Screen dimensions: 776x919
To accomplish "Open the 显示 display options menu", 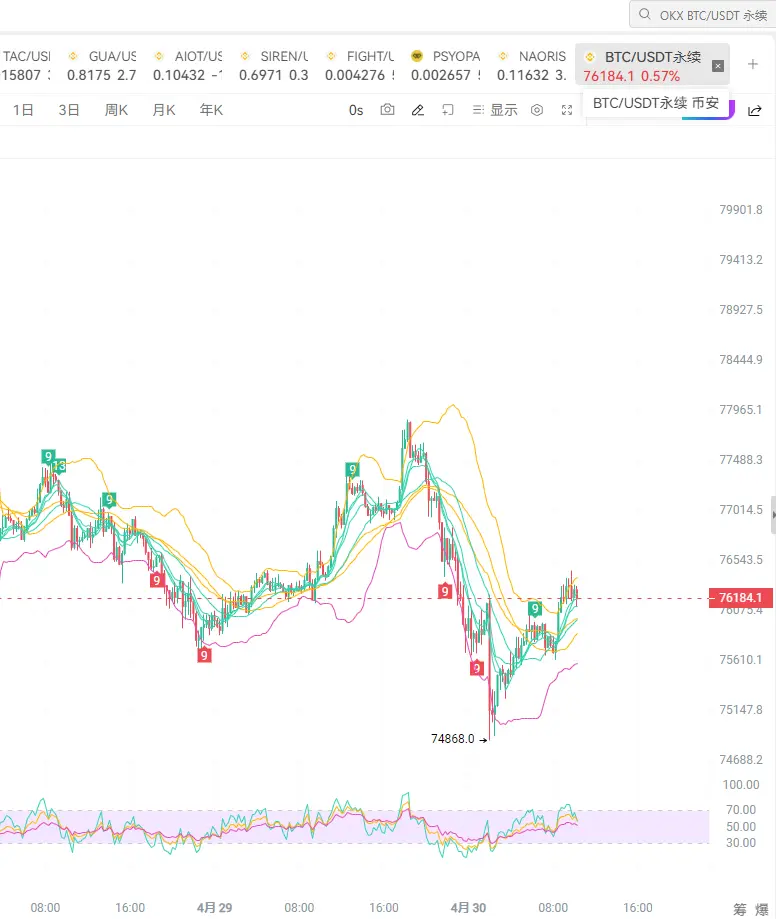I will 495,110.
